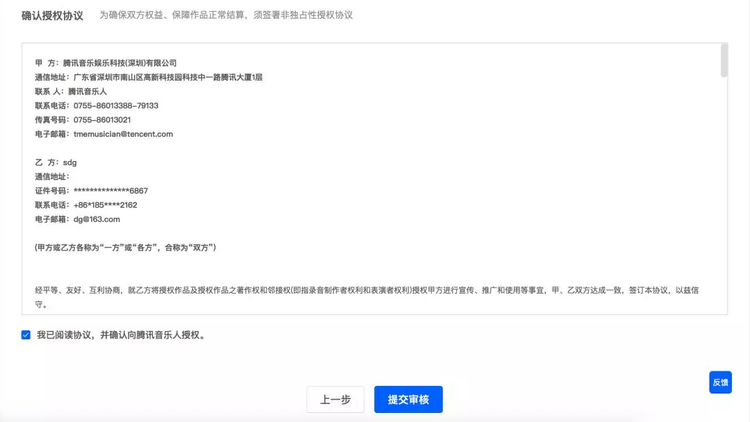Click the 提交审核 submit button

tap(408, 400)
